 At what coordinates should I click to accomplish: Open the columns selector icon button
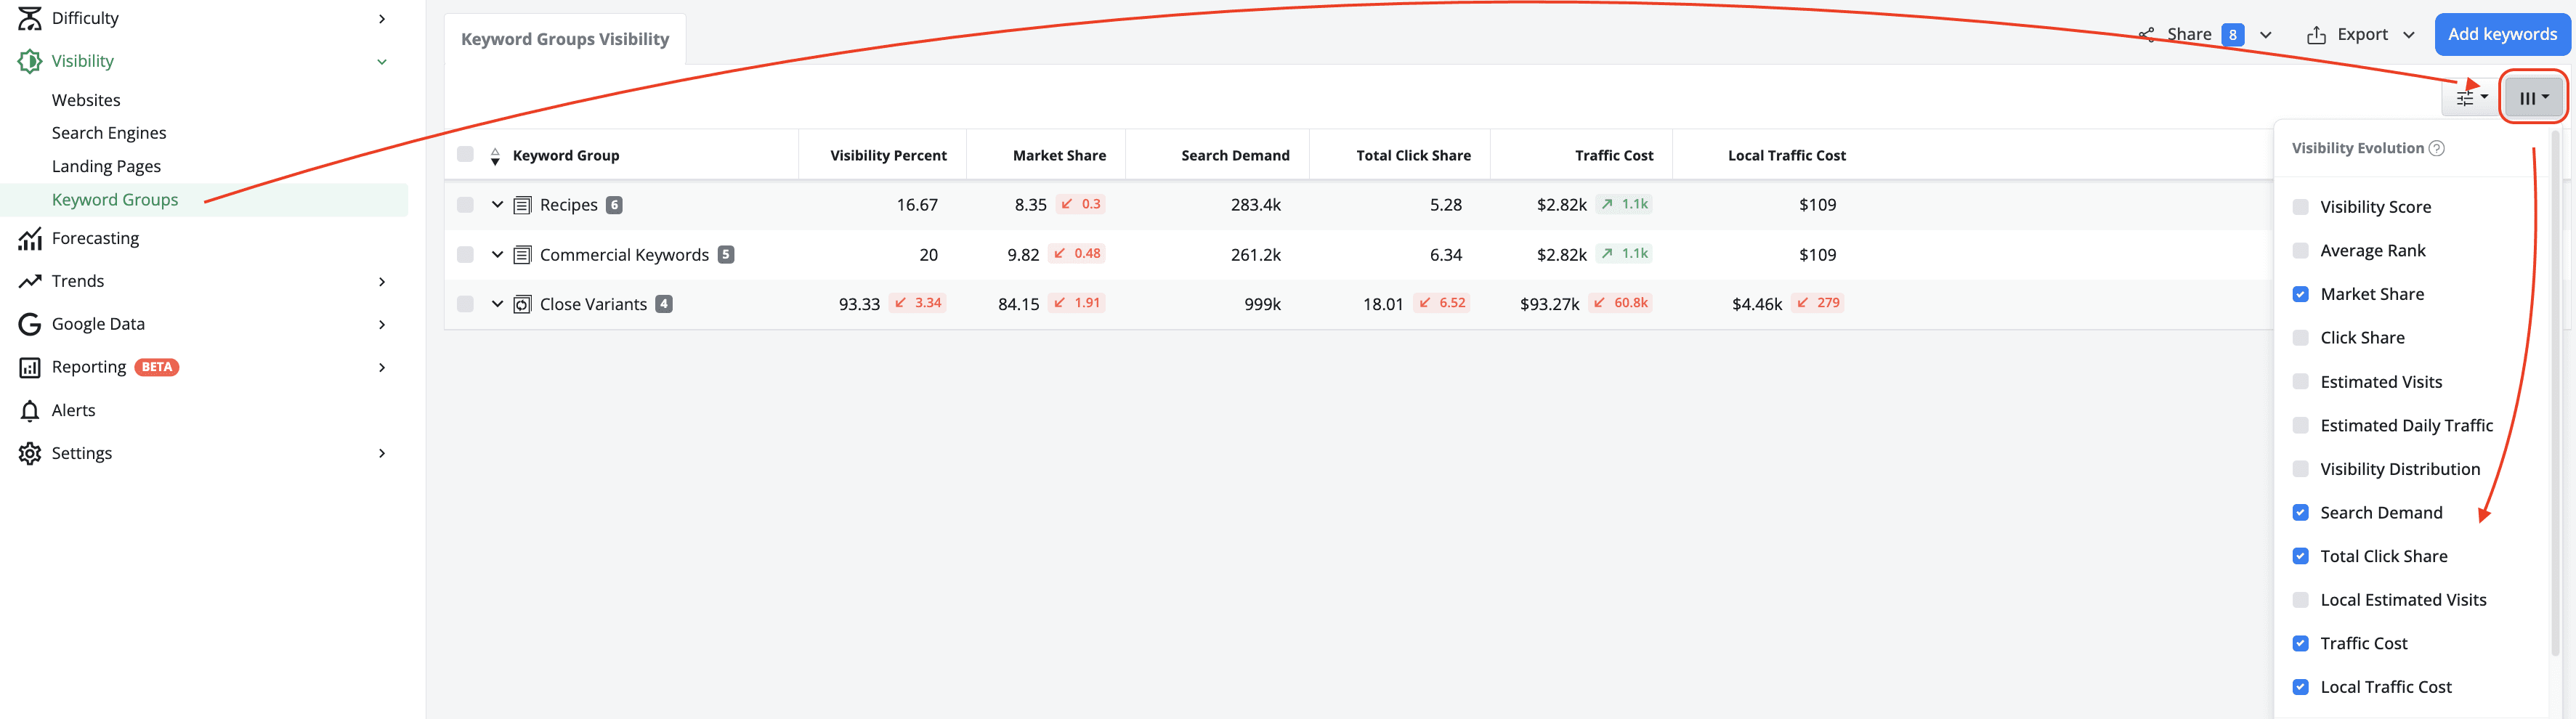2533,97
